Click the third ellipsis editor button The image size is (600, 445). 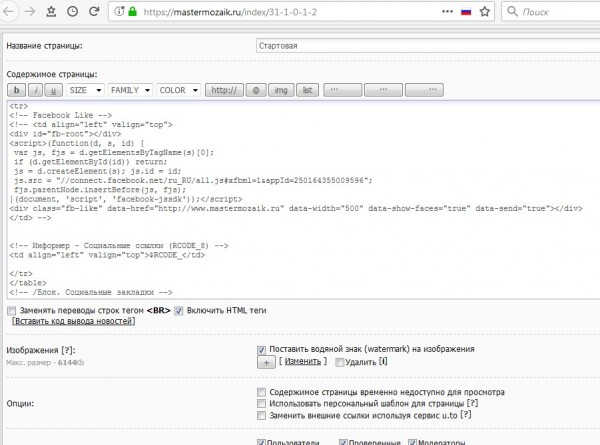point(424,90)
